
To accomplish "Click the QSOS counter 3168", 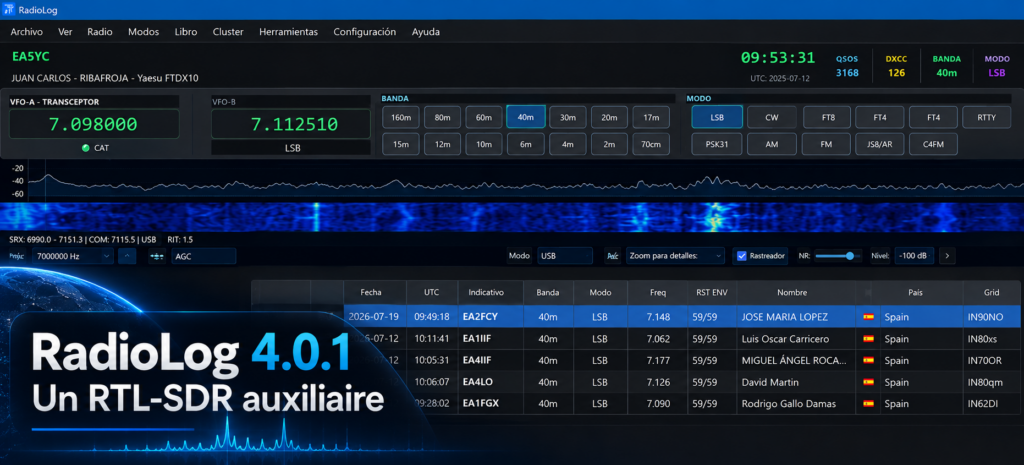I will 848,72.
